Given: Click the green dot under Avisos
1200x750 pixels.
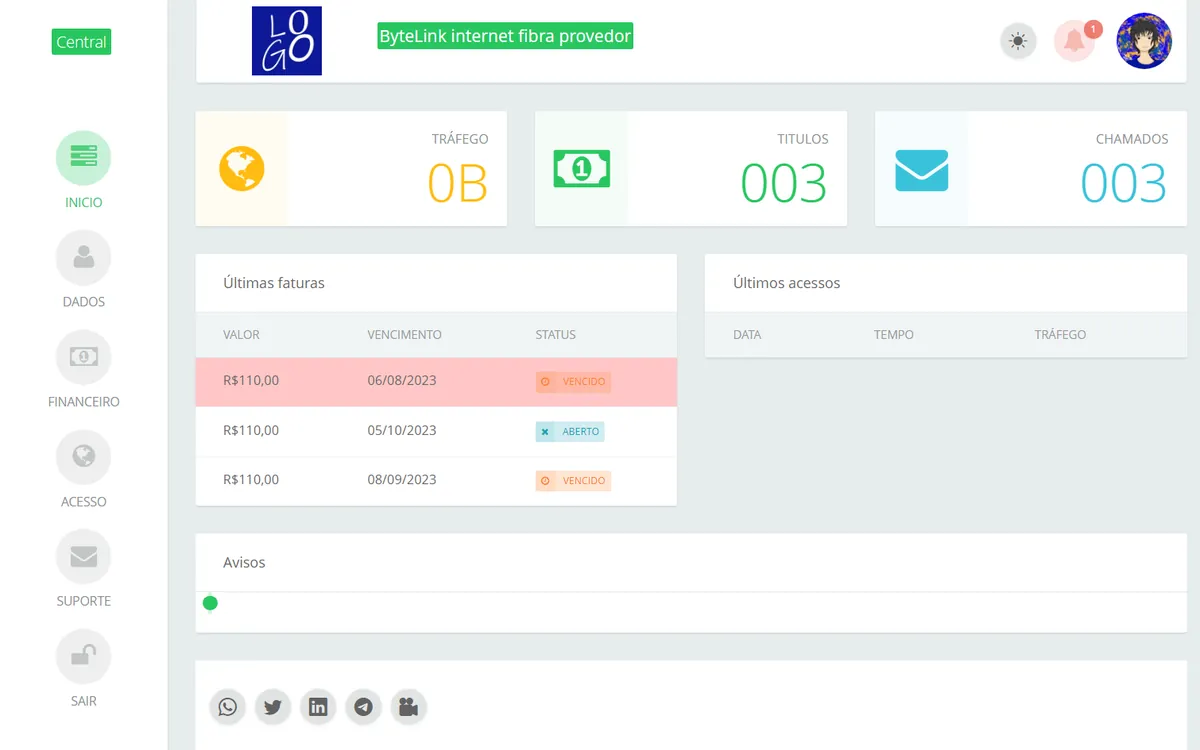Looking at the screenshot, I should pyautogui.click(x=210, y=603).
